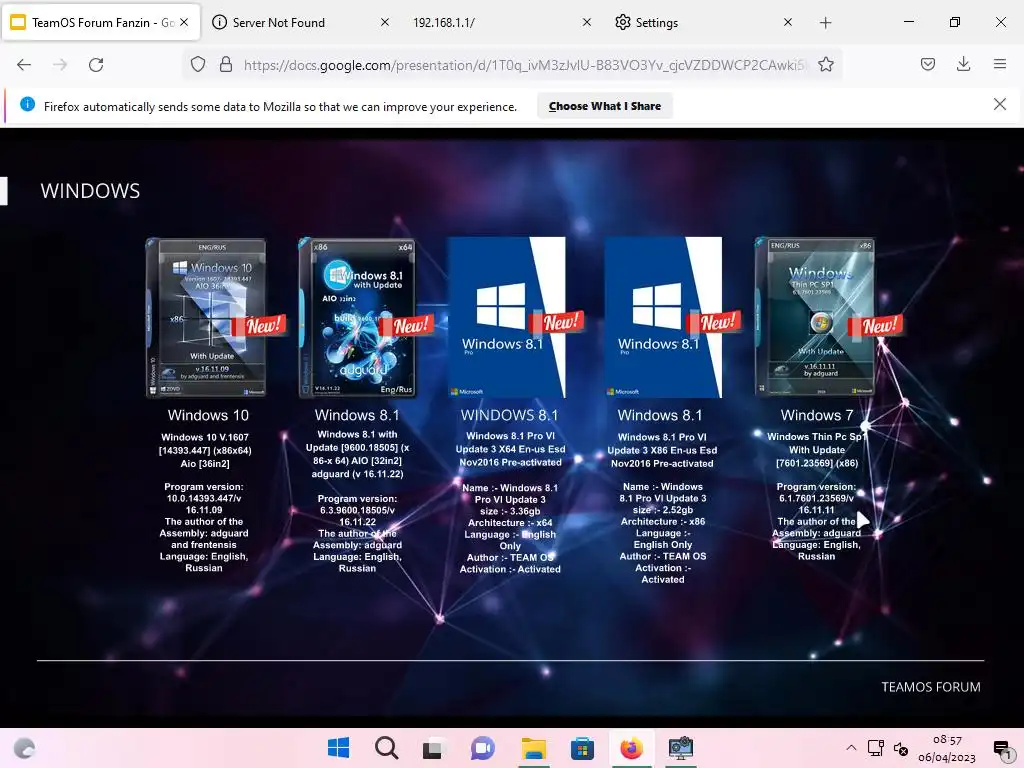1024x768 pixels.
Task: Switch to the Server Not Found tab
Action: tap(301, 22)
